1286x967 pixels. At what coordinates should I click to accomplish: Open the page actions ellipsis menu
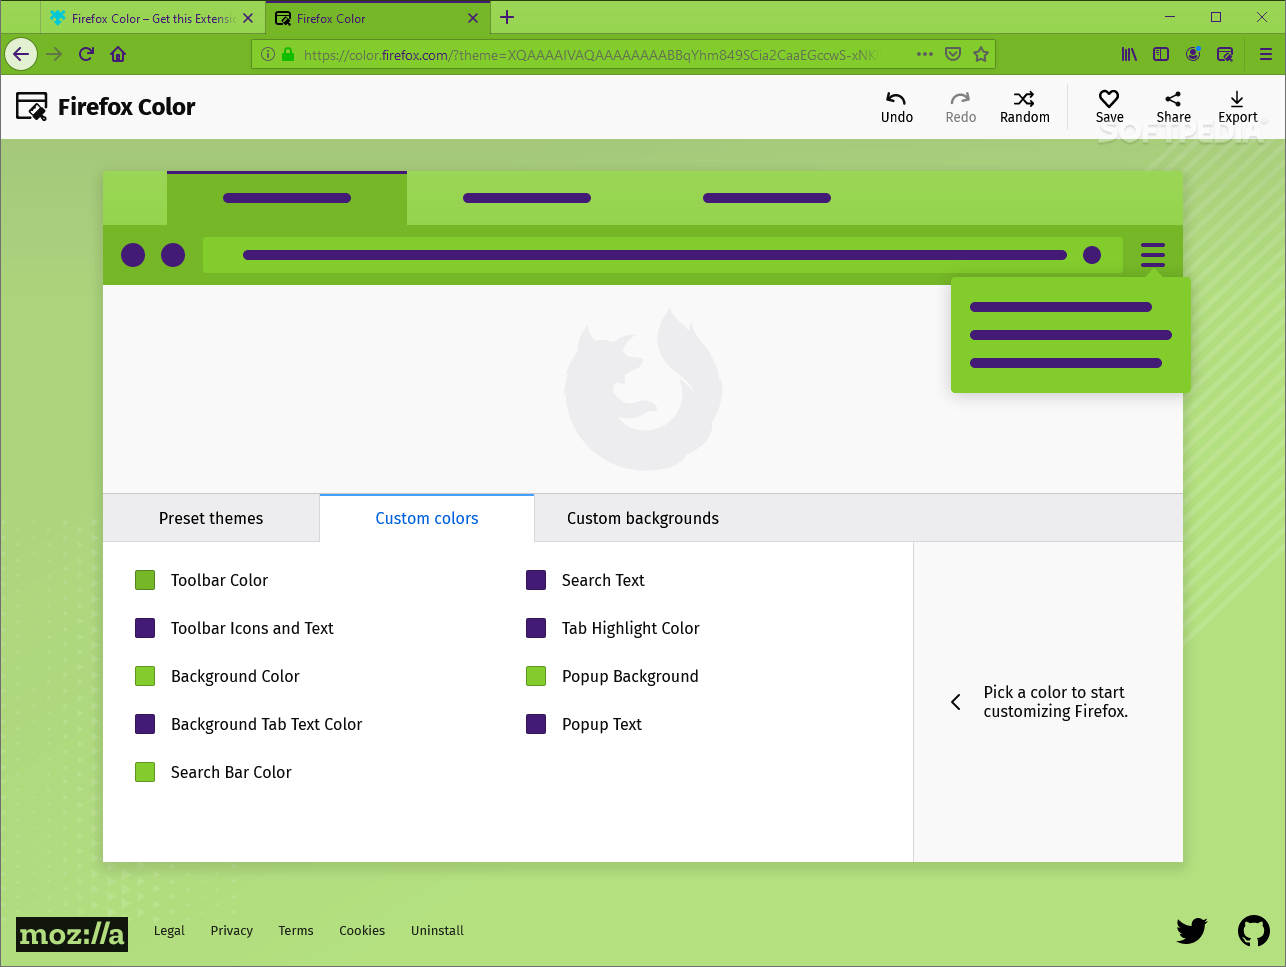pos(924,54)
